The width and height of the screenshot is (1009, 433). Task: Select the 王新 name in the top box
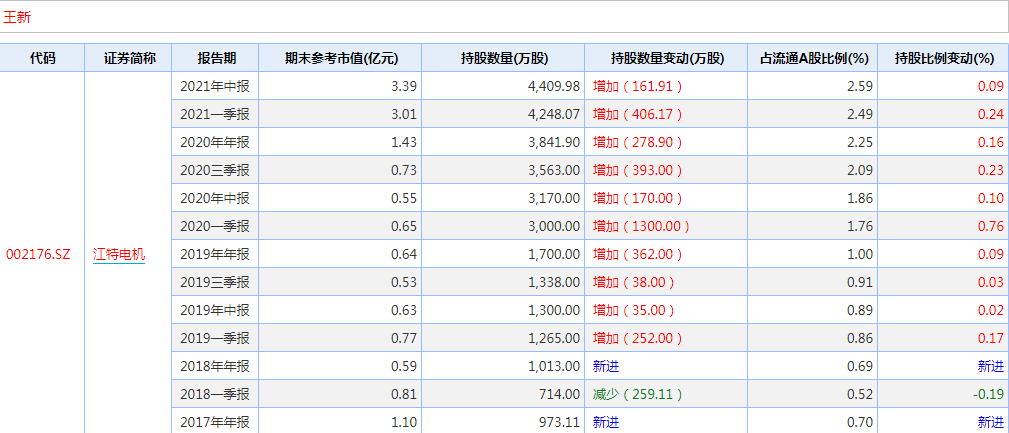(x=17, y=17)
